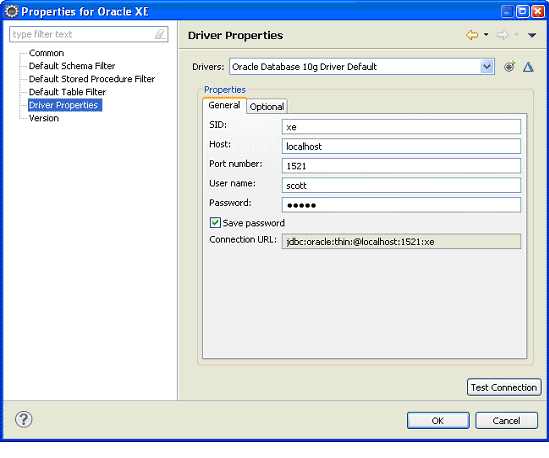Select Version in the tree
549x458 pixels.
tap(44, 118)
